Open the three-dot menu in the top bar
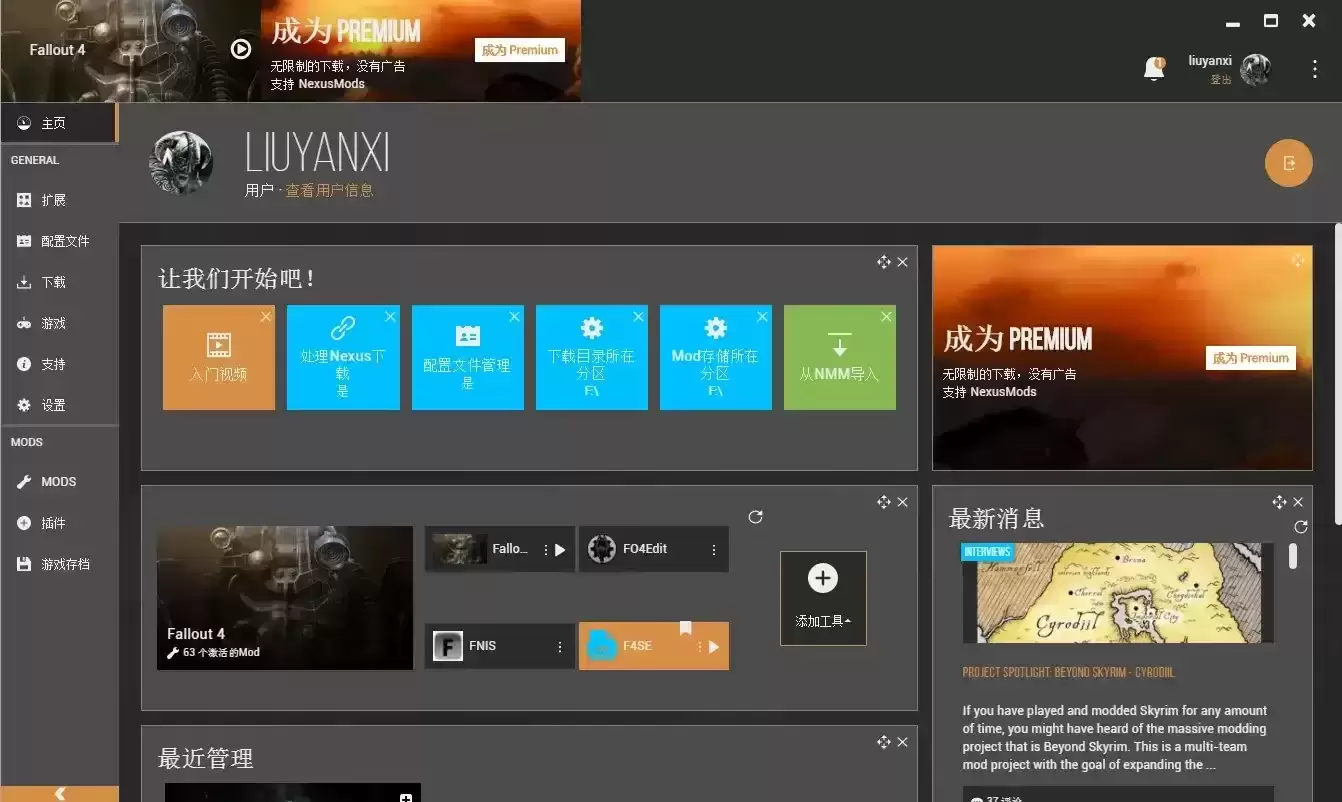Screen dimensions: 1342x802 (1314, 69)
